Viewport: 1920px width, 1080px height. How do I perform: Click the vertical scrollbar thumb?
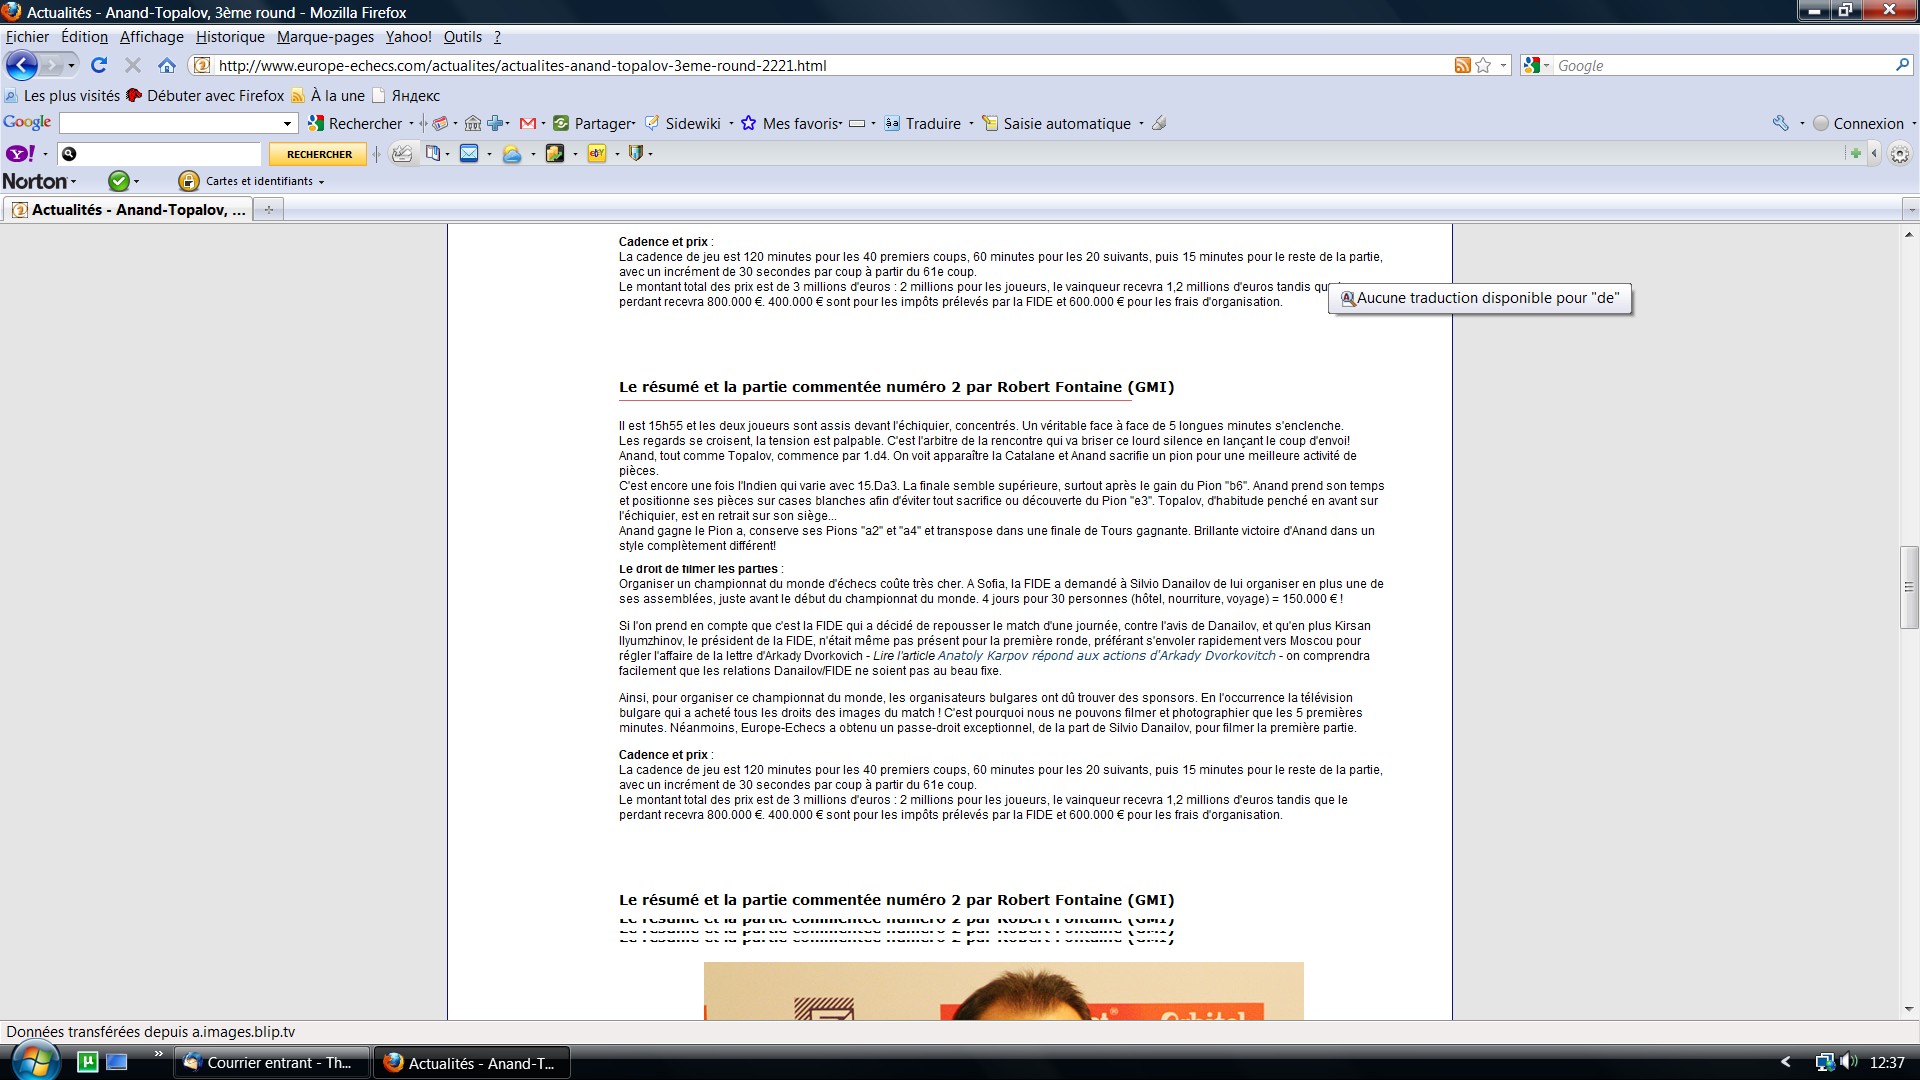(x=1909, y=587)
